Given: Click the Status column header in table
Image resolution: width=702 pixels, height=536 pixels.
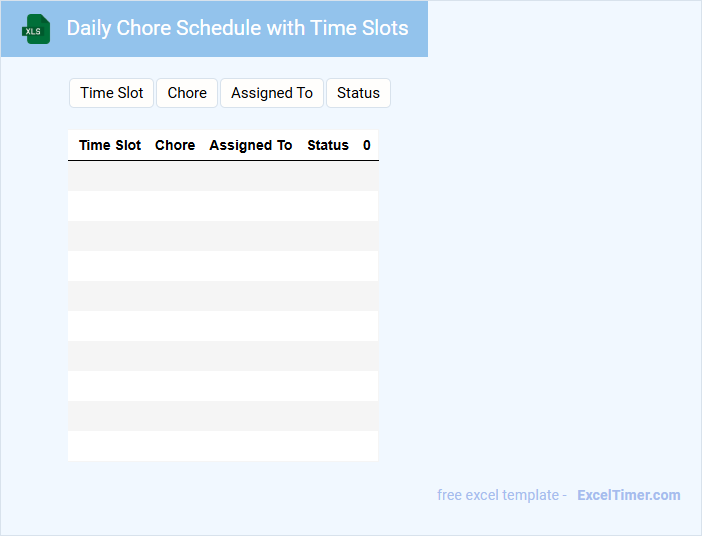Looking at the screenshot, I should pos(328,145).
